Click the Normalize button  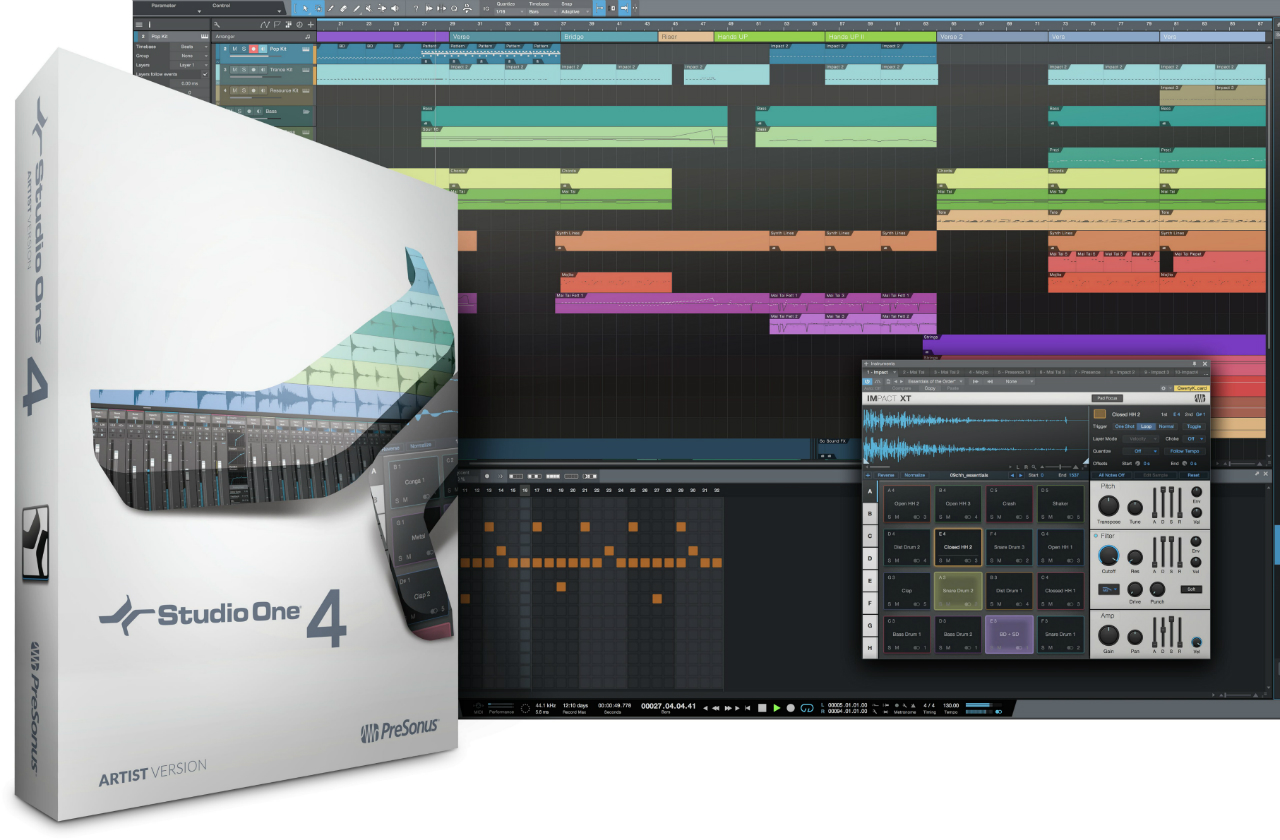coord(915,475)
